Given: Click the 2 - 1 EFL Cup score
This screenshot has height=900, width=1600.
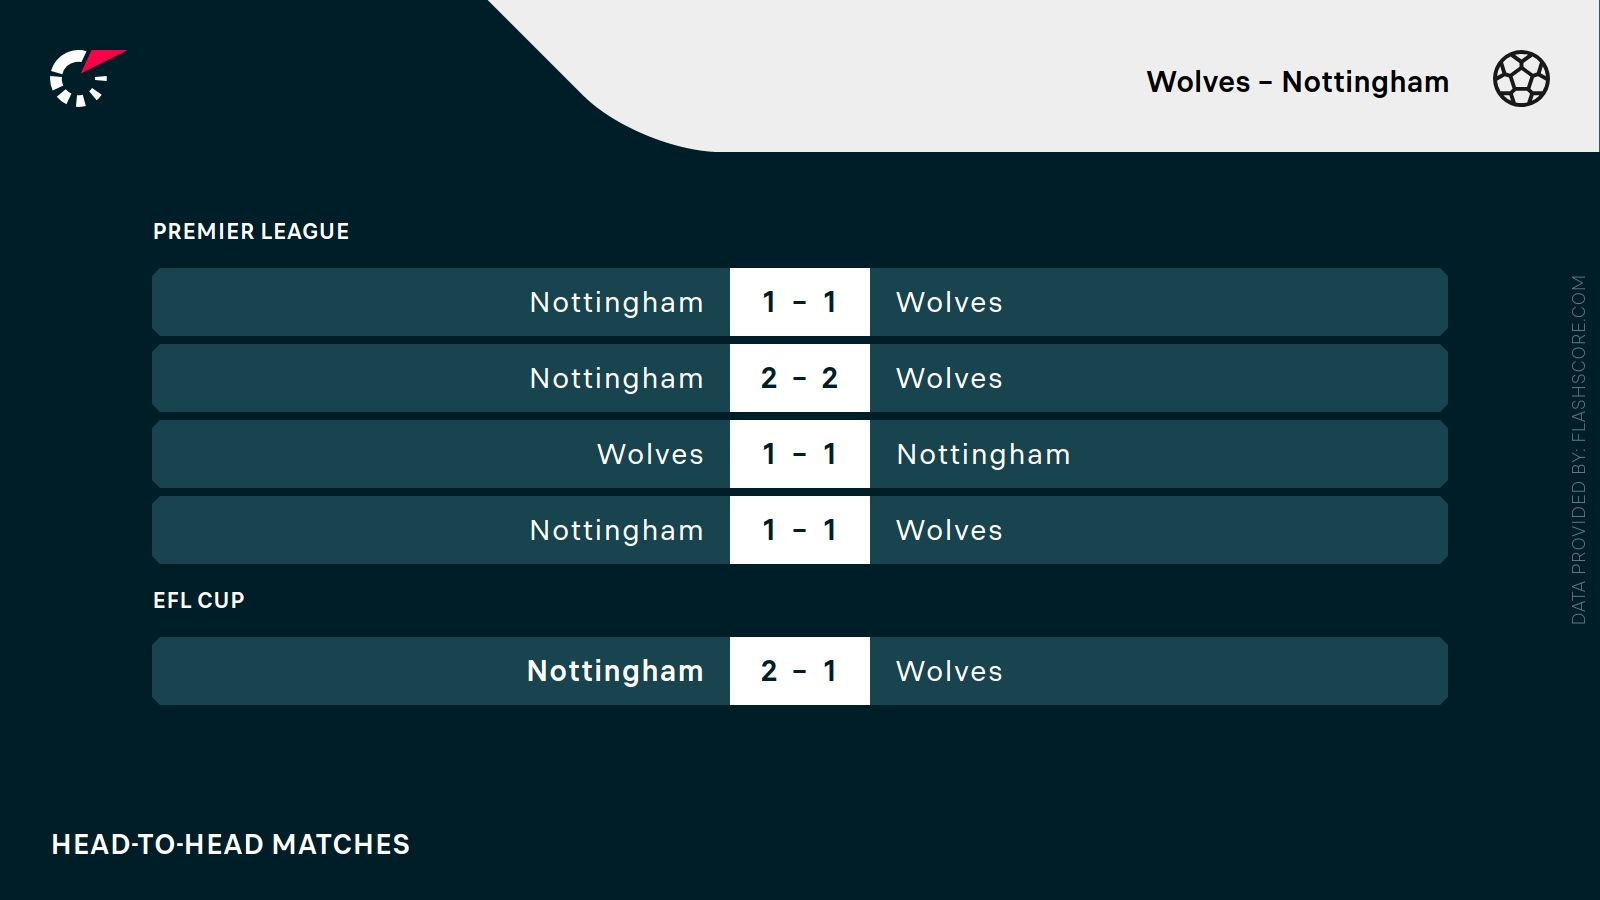Looking at the screenshot, I should (799, 671).
